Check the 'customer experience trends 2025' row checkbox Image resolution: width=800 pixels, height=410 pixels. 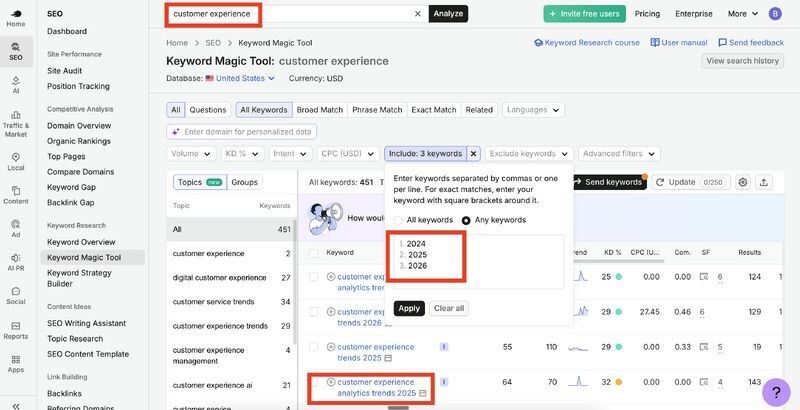(x=314, y=347)
